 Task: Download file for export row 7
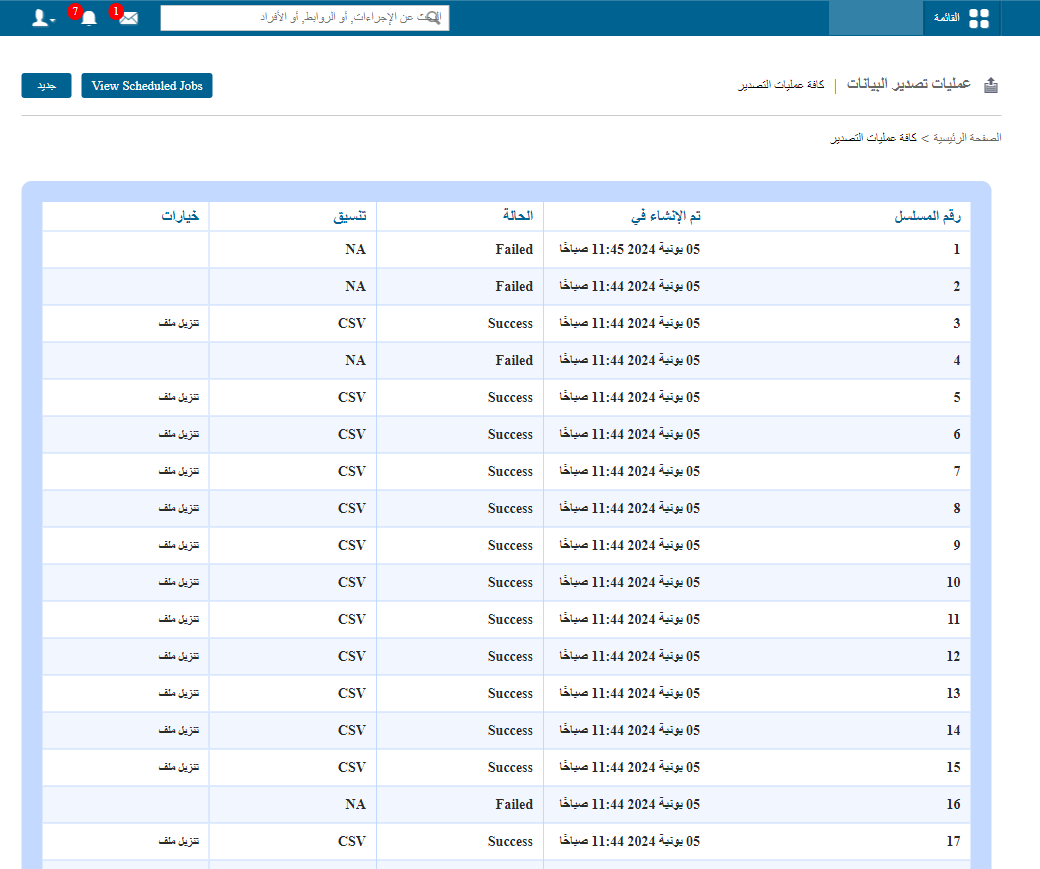click(178, 471)
